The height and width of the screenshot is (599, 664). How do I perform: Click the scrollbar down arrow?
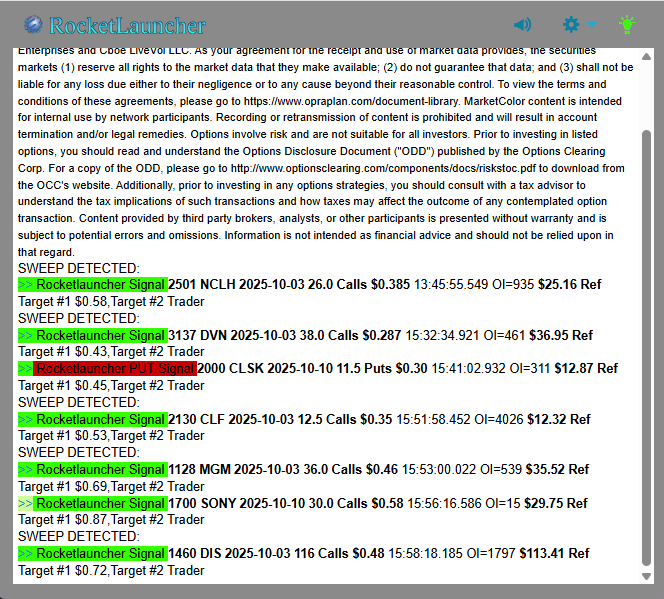(x=646, y=576)
